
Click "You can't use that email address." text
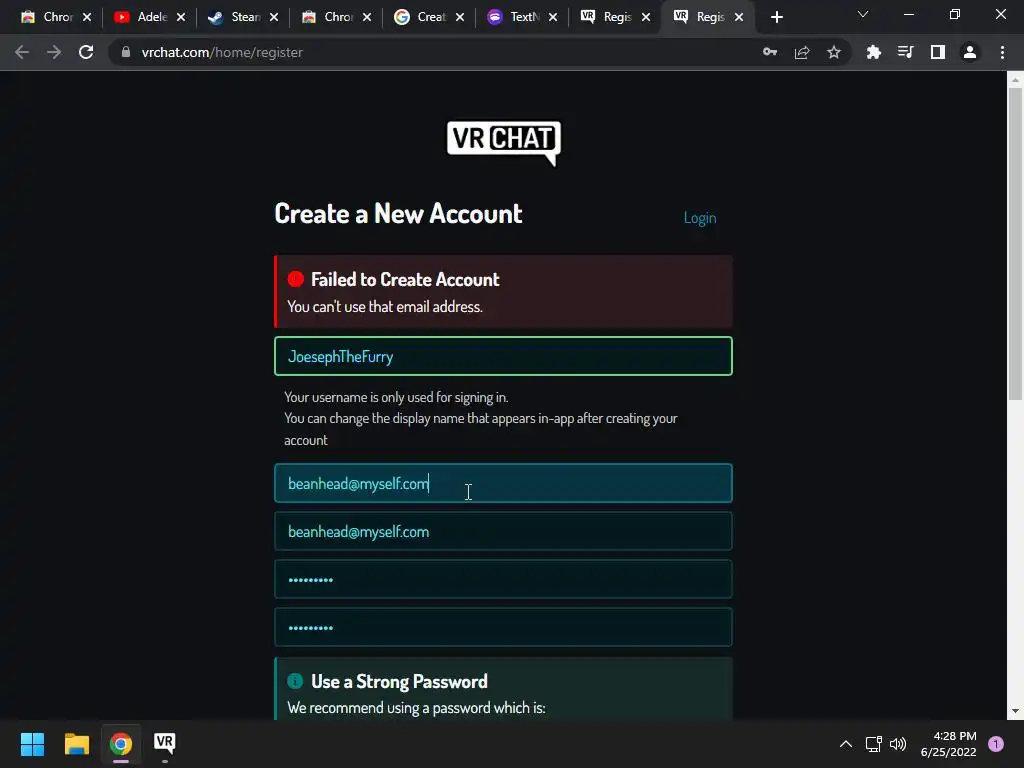click(385, 307)
